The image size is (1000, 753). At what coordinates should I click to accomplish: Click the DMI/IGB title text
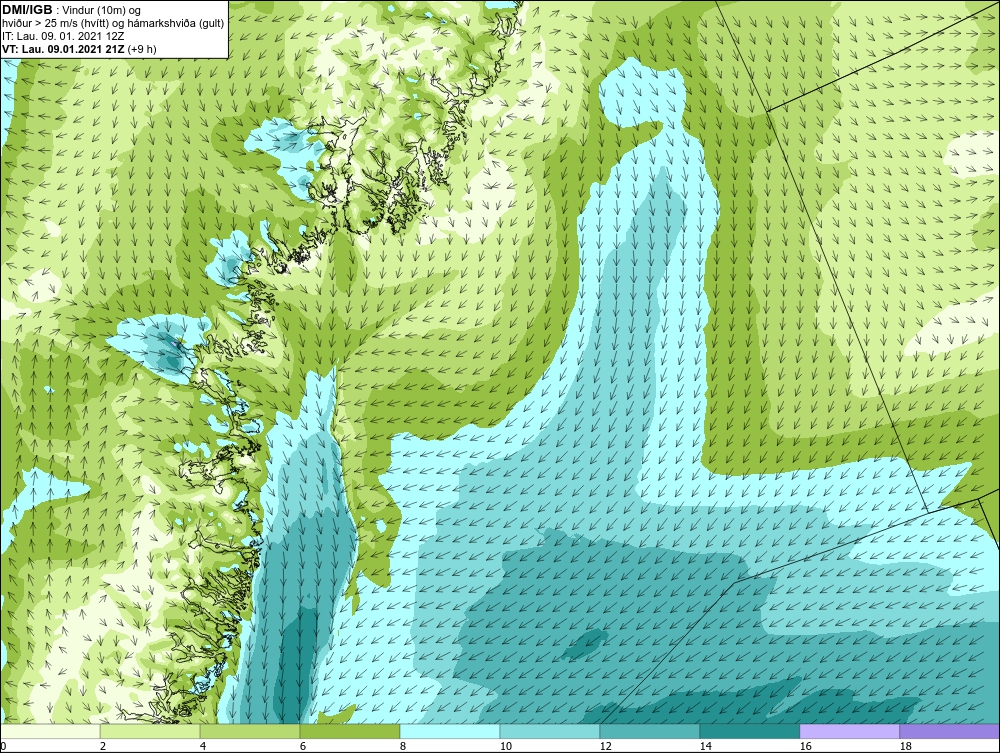27,10
